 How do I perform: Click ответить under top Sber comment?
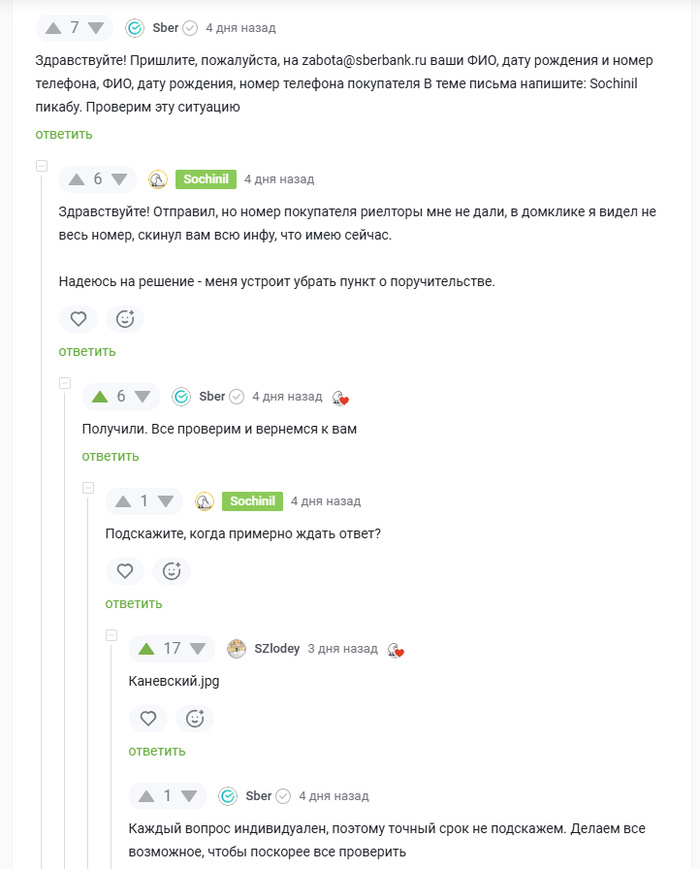tap(64, 135)
